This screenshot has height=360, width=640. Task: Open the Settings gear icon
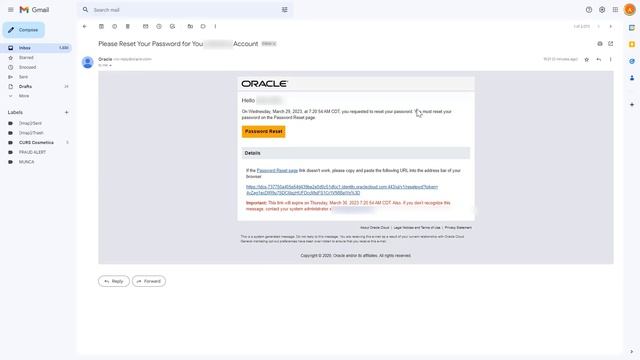[602, 10]
